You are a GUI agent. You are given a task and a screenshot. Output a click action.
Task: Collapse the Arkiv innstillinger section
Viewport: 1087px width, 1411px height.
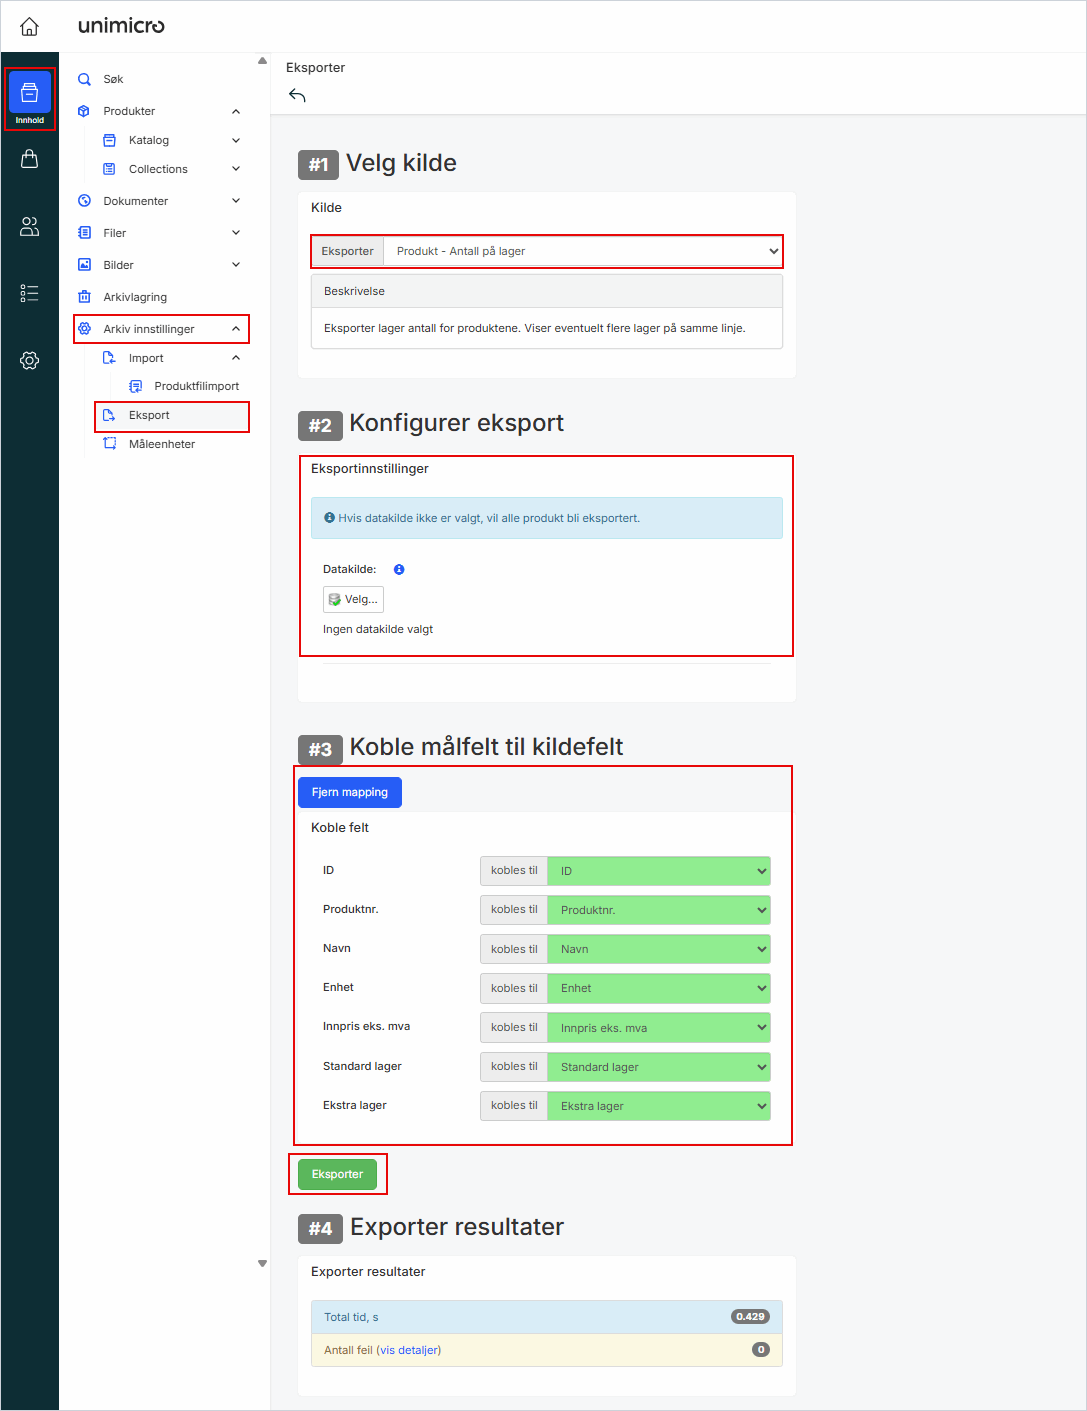236,329
